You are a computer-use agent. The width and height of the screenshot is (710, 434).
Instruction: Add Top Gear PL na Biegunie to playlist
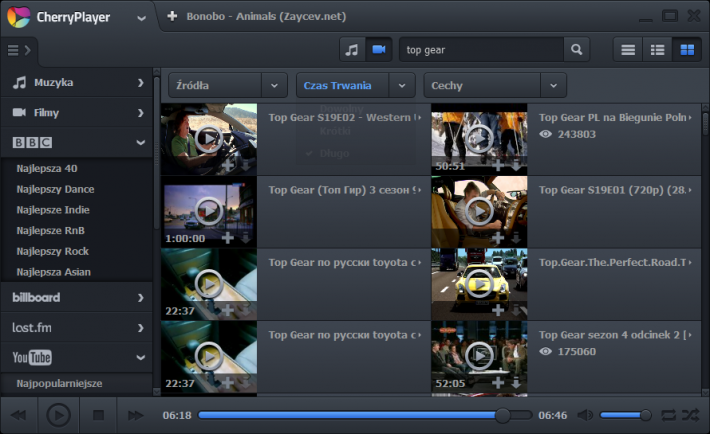(x=498, y=165)
